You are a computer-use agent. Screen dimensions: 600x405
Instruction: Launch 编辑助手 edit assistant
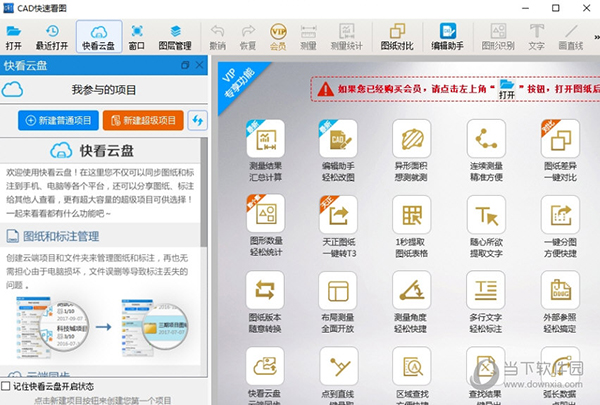click(447, 37)
